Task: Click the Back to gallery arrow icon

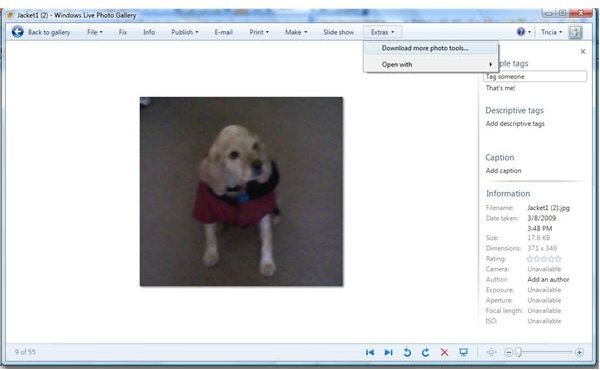Action: click(18, 32)
